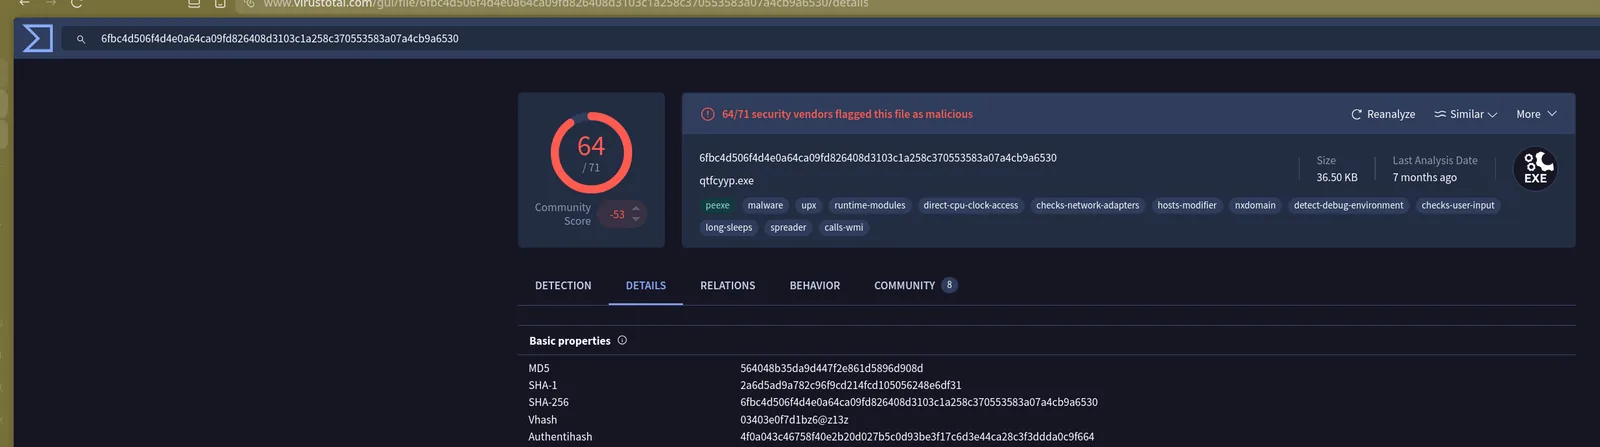Open the BEHAVIOR tab
The image size is (1600, 447).
(814, 286)
